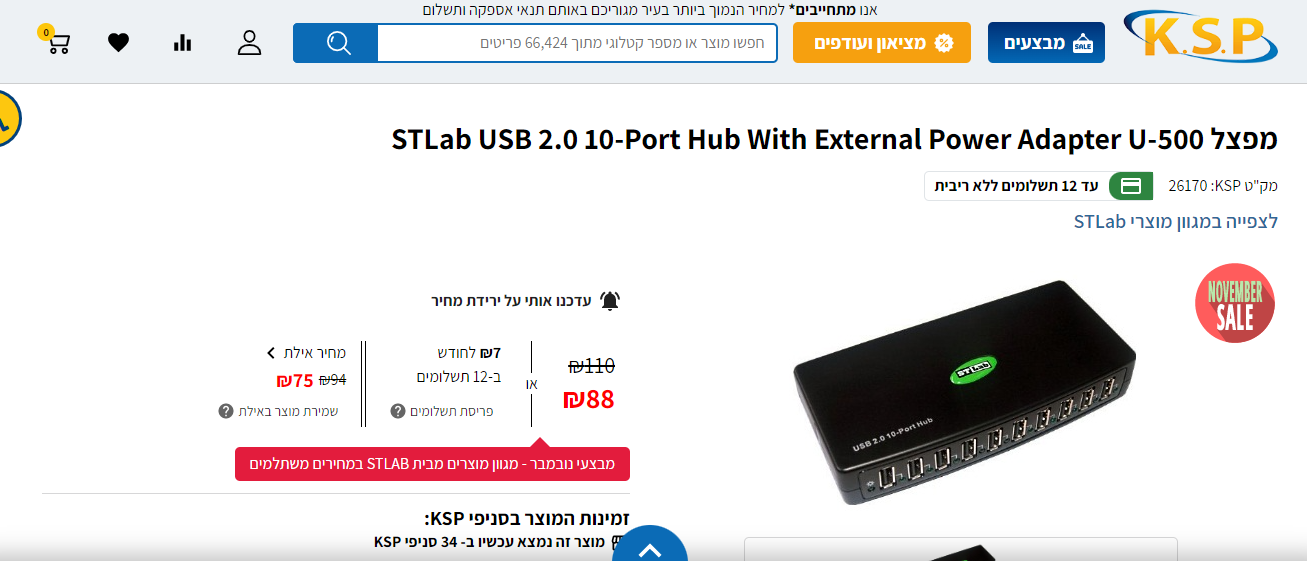Open the product comparison bars icon
This screenshot has height=561, width=1307.
pyautogui.click(x=182, y=42)
